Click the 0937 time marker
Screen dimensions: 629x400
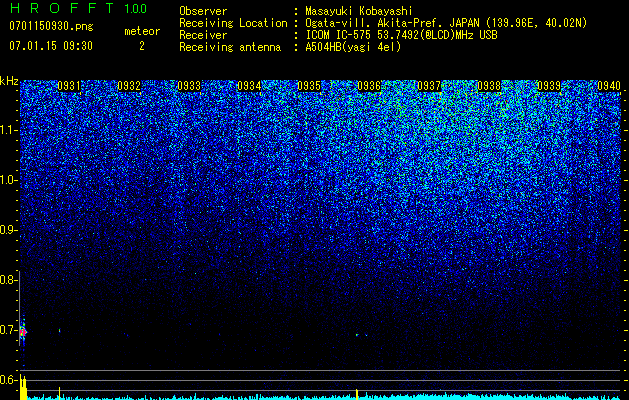(x=429, y=86)
